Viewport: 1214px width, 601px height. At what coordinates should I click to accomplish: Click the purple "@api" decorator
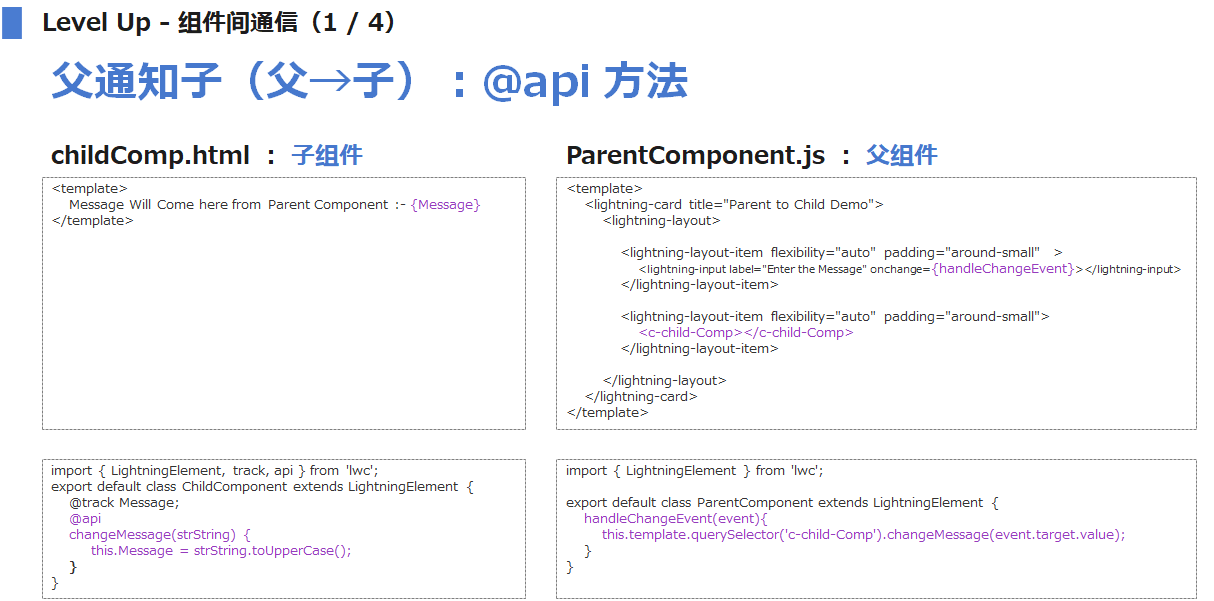[x=85, y=519]
